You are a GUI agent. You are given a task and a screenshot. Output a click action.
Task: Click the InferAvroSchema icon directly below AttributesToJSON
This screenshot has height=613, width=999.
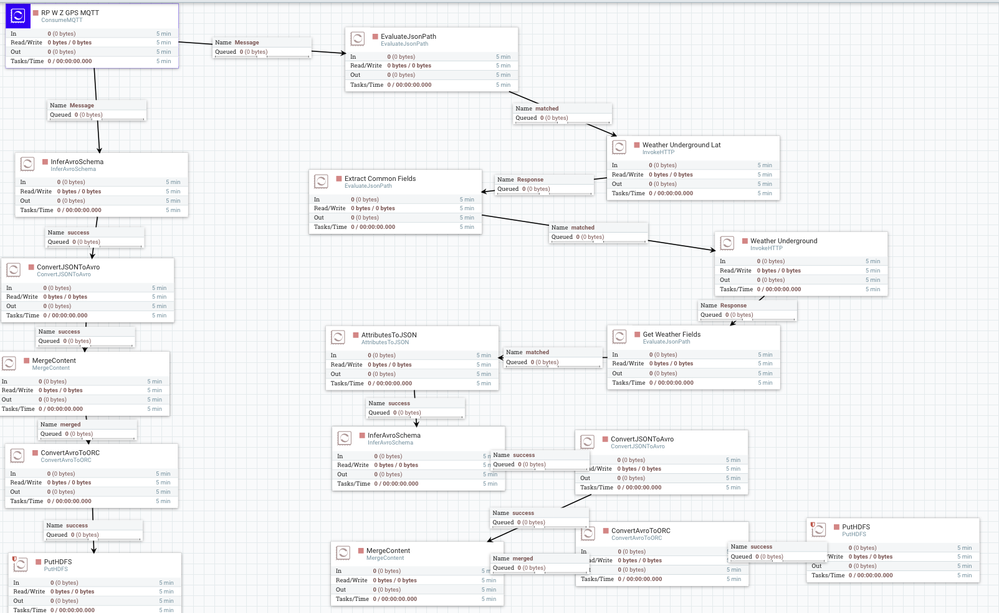pos(345,438)
